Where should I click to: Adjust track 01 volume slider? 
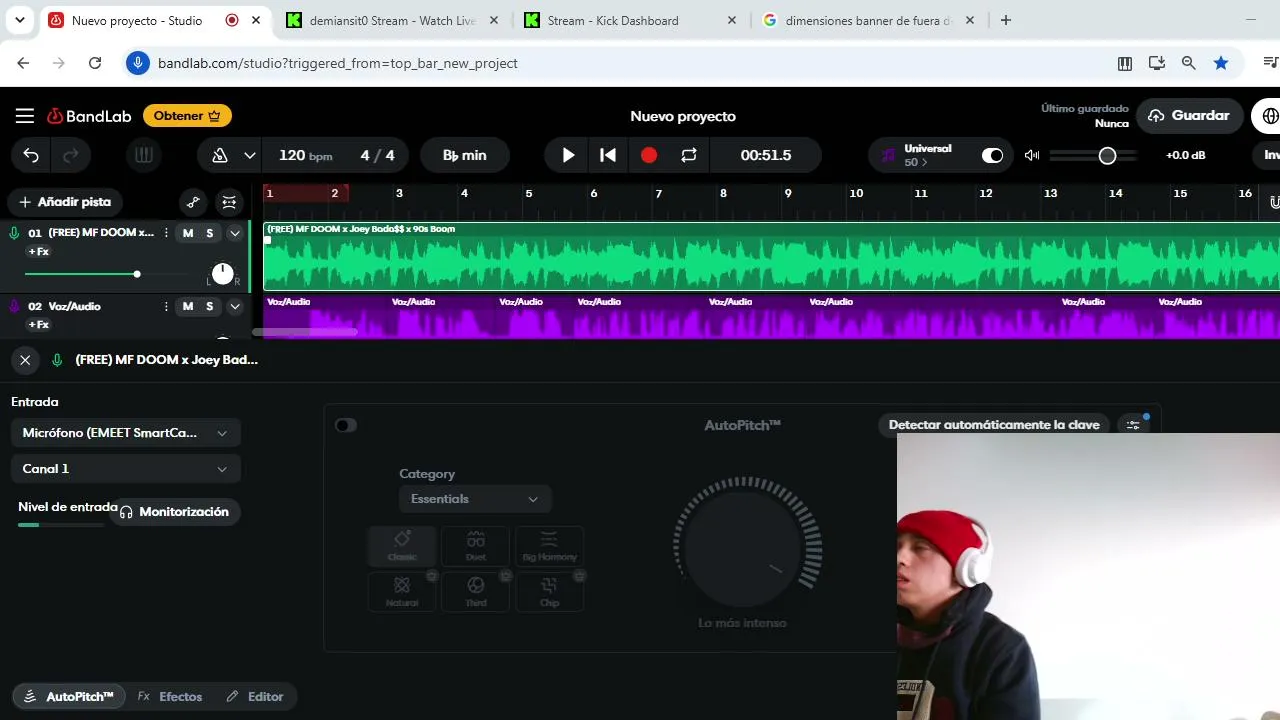click(x=137, y=274)
